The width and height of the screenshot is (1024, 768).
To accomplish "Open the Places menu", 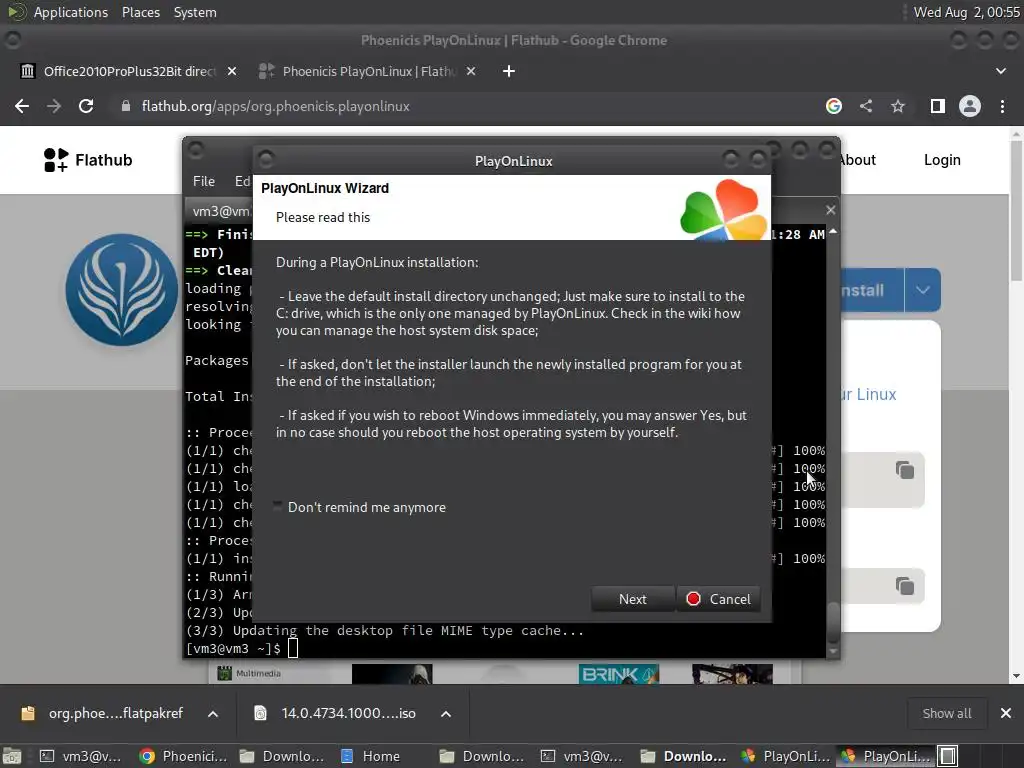I will (140, 12).
